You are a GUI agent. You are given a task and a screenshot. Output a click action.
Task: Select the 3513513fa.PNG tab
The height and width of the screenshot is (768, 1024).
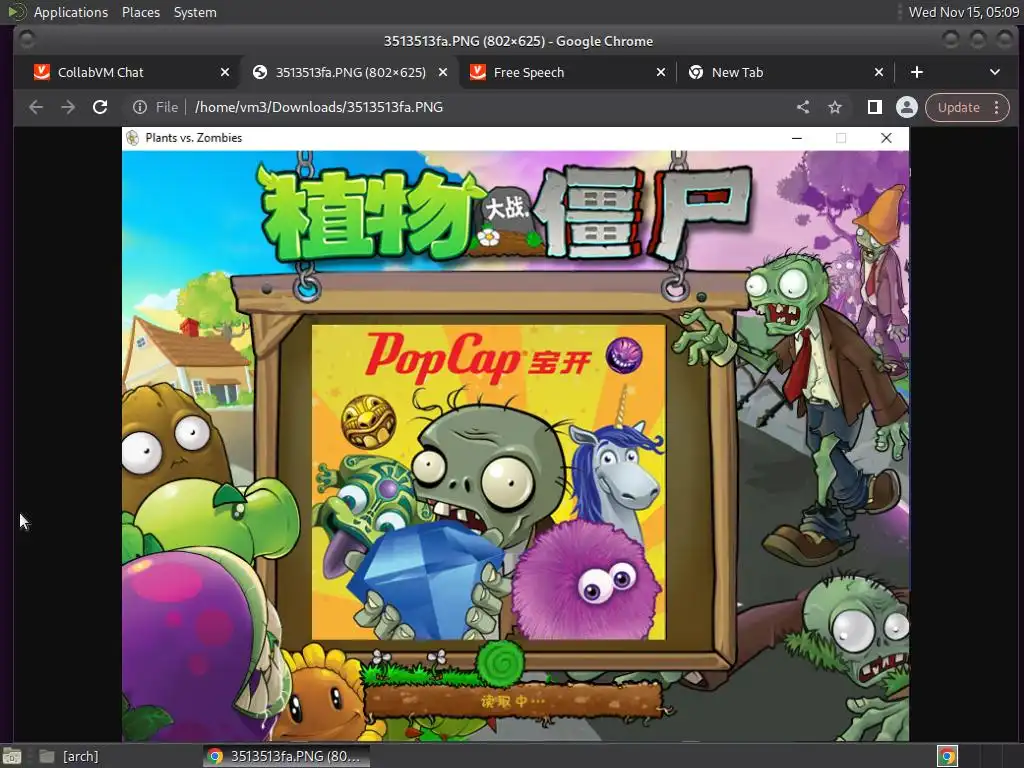[x=350, y=72]
